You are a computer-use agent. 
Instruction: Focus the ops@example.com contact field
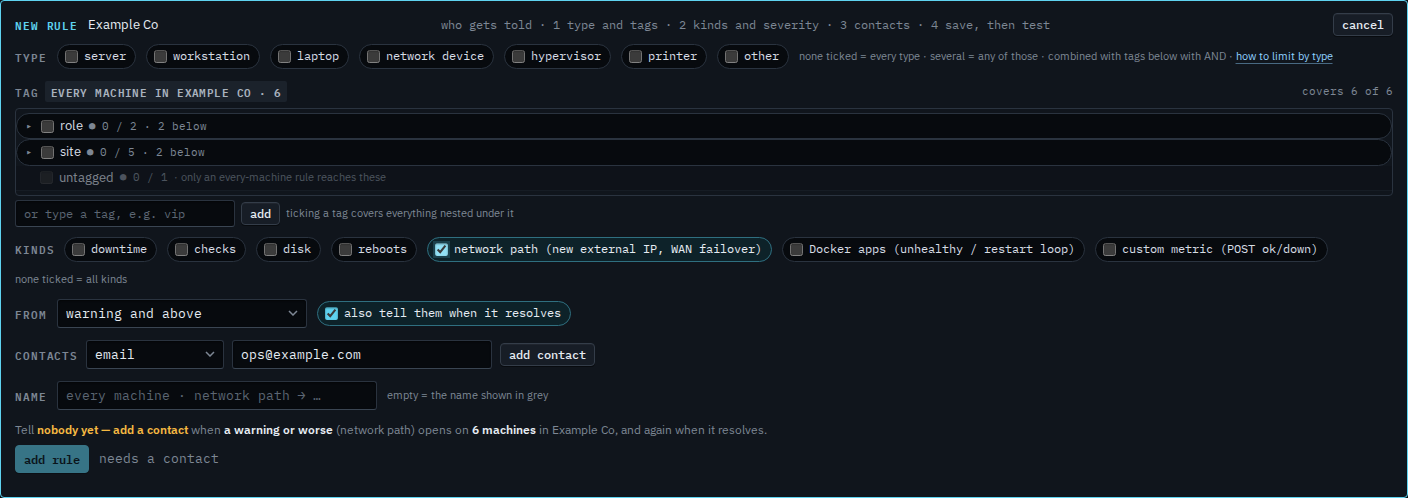pos(362,355)
